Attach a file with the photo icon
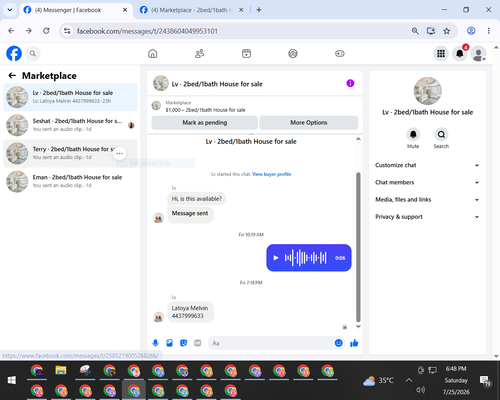The height and width of the screenshot is (400, 500). 169,343
